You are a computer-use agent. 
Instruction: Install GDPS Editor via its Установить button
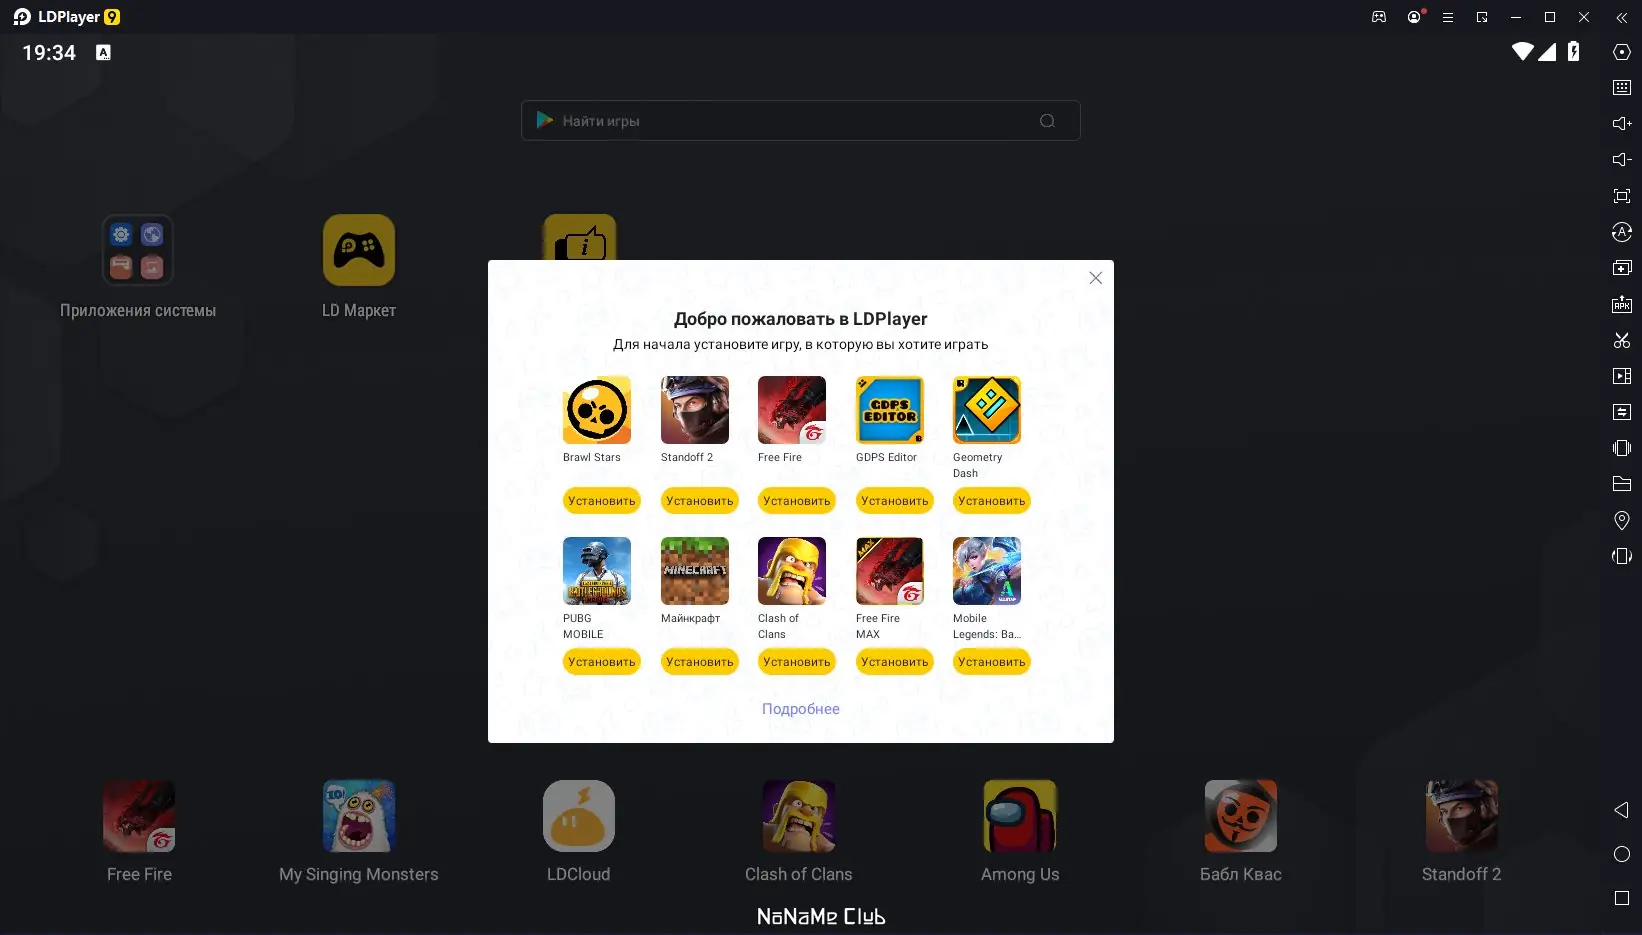(x=895, y=501)
